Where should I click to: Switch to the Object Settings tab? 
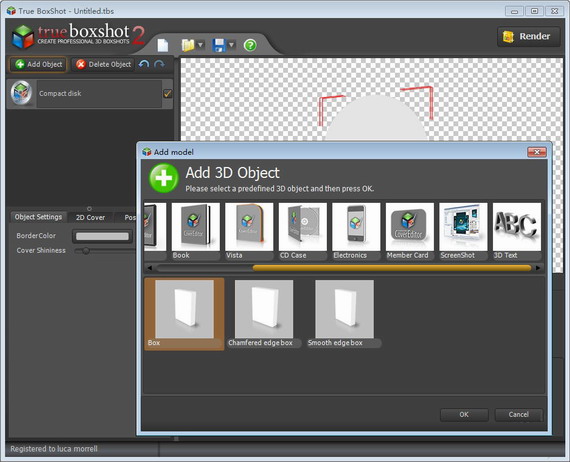(x=38, y=217)
